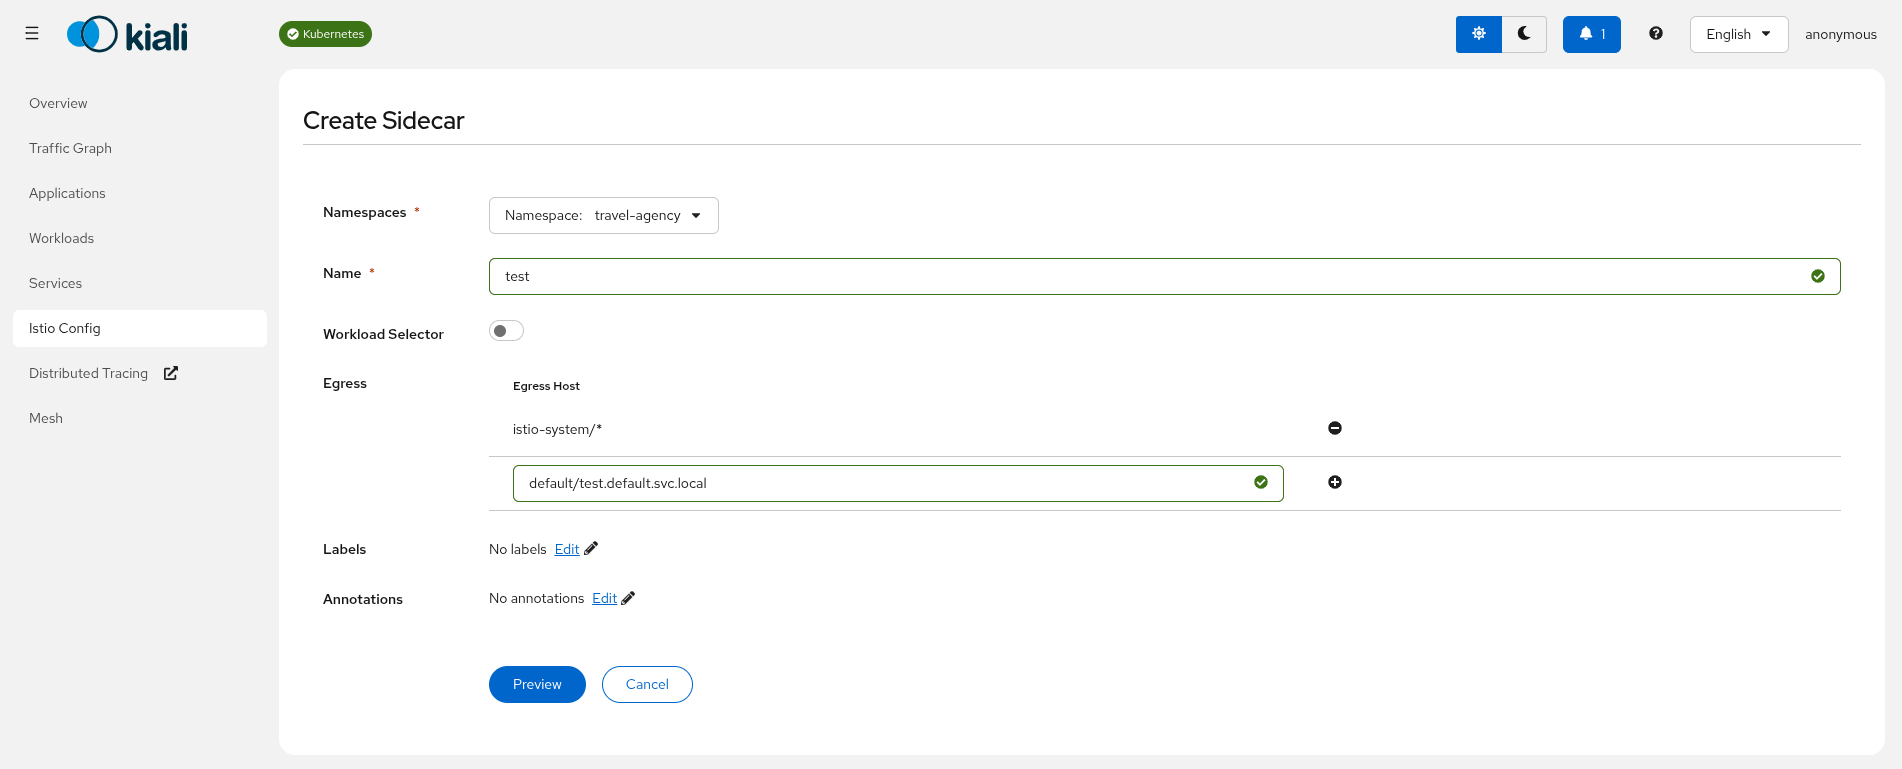Open the English language dropdown
The image size is (1902, 769).
click(x=1738, y=34)
